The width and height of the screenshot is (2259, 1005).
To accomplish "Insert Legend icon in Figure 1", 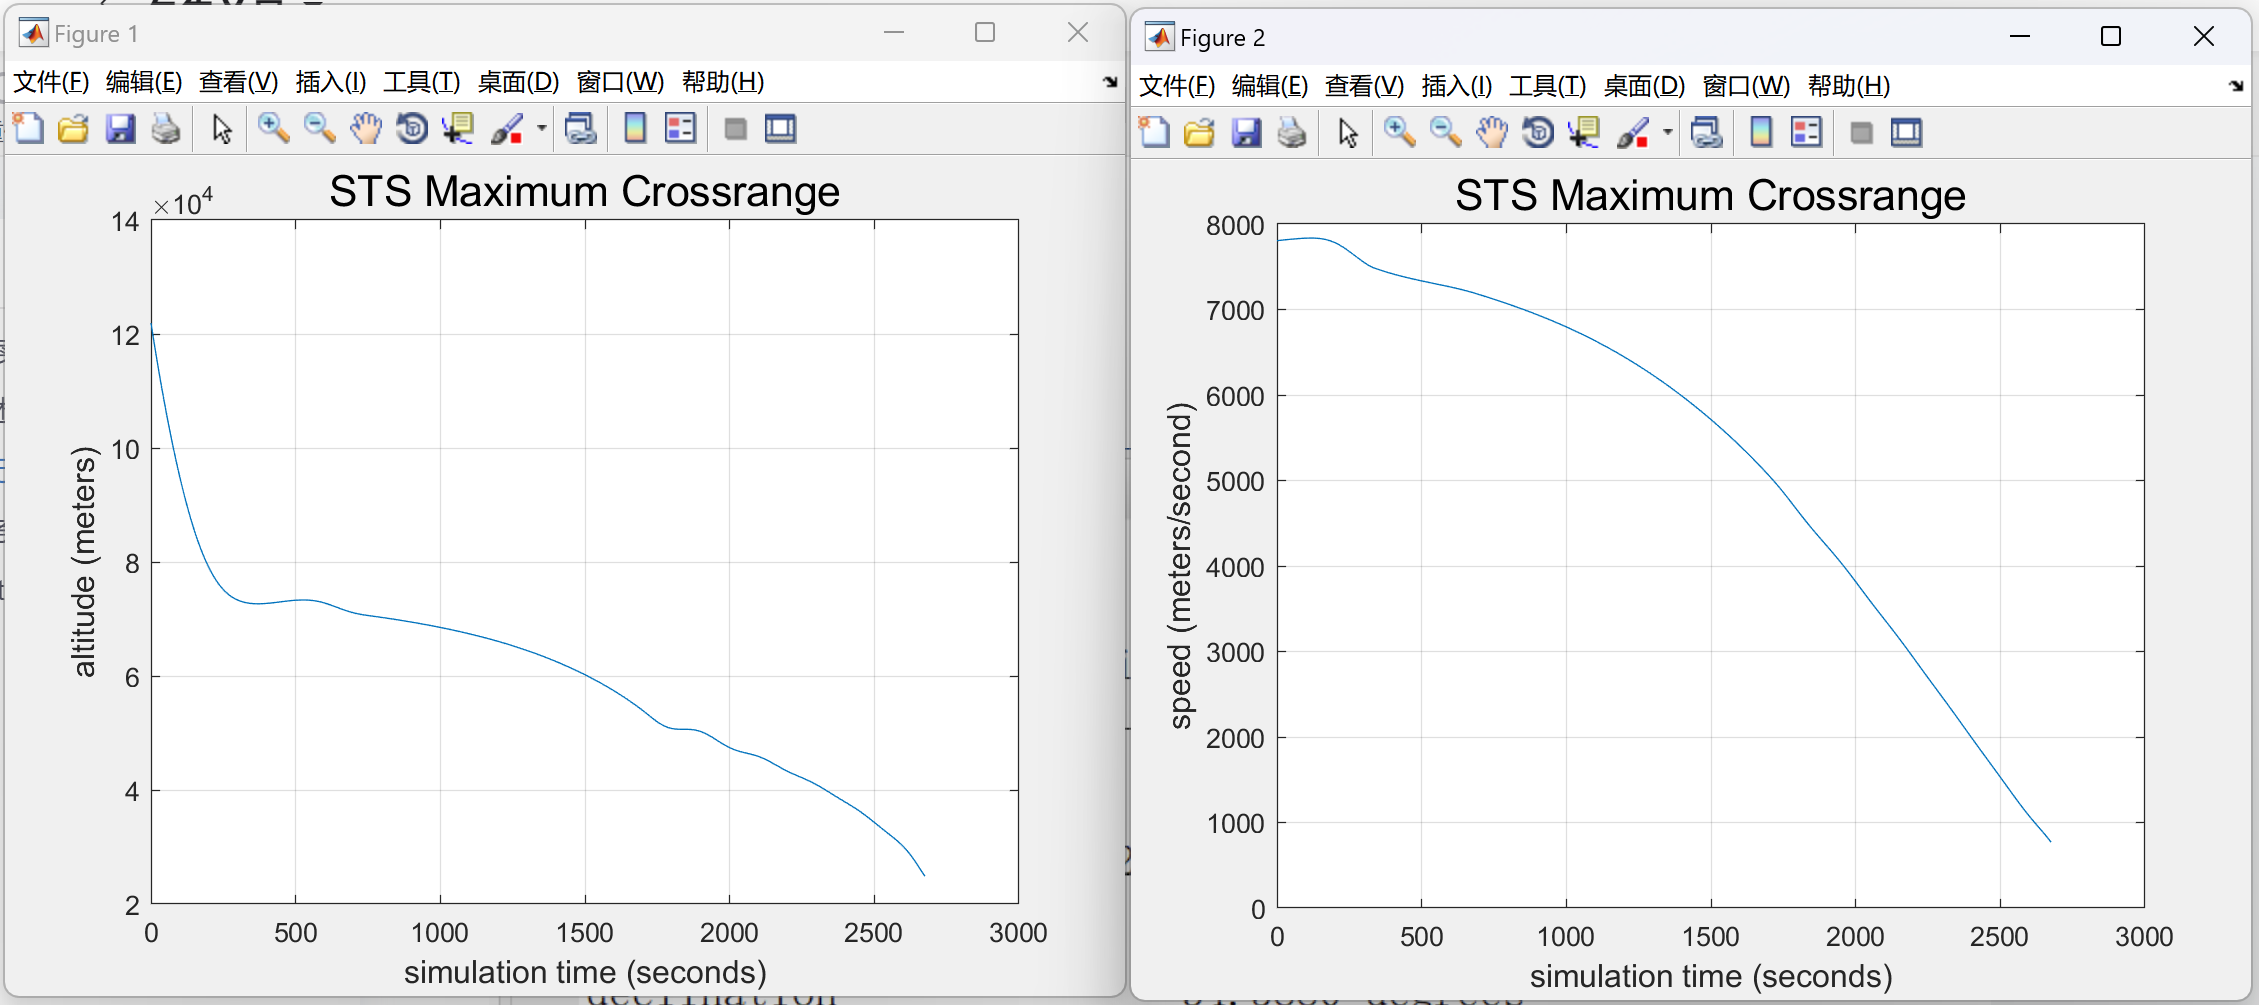I will pos(680,129).
